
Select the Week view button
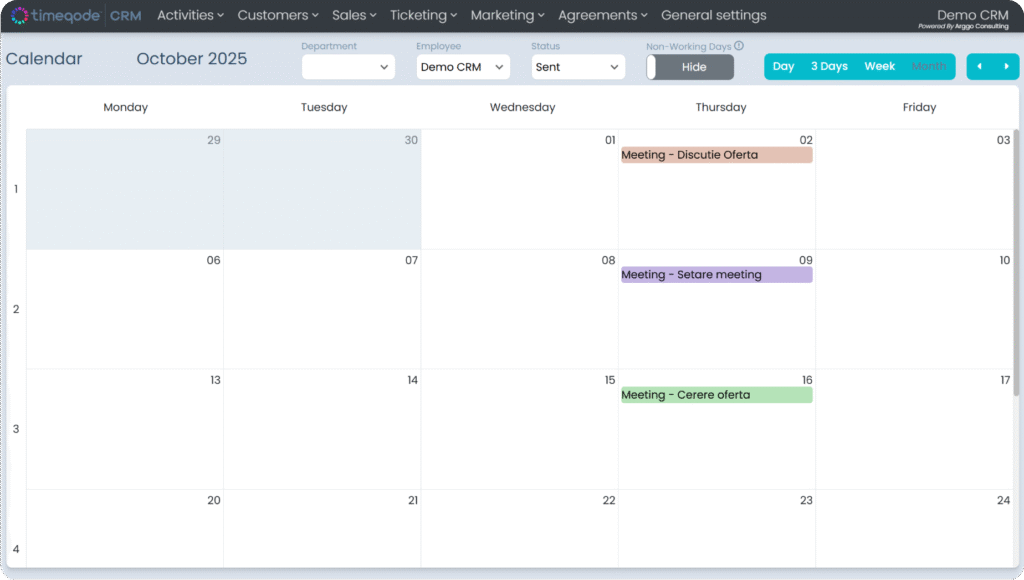pos(879,67)
